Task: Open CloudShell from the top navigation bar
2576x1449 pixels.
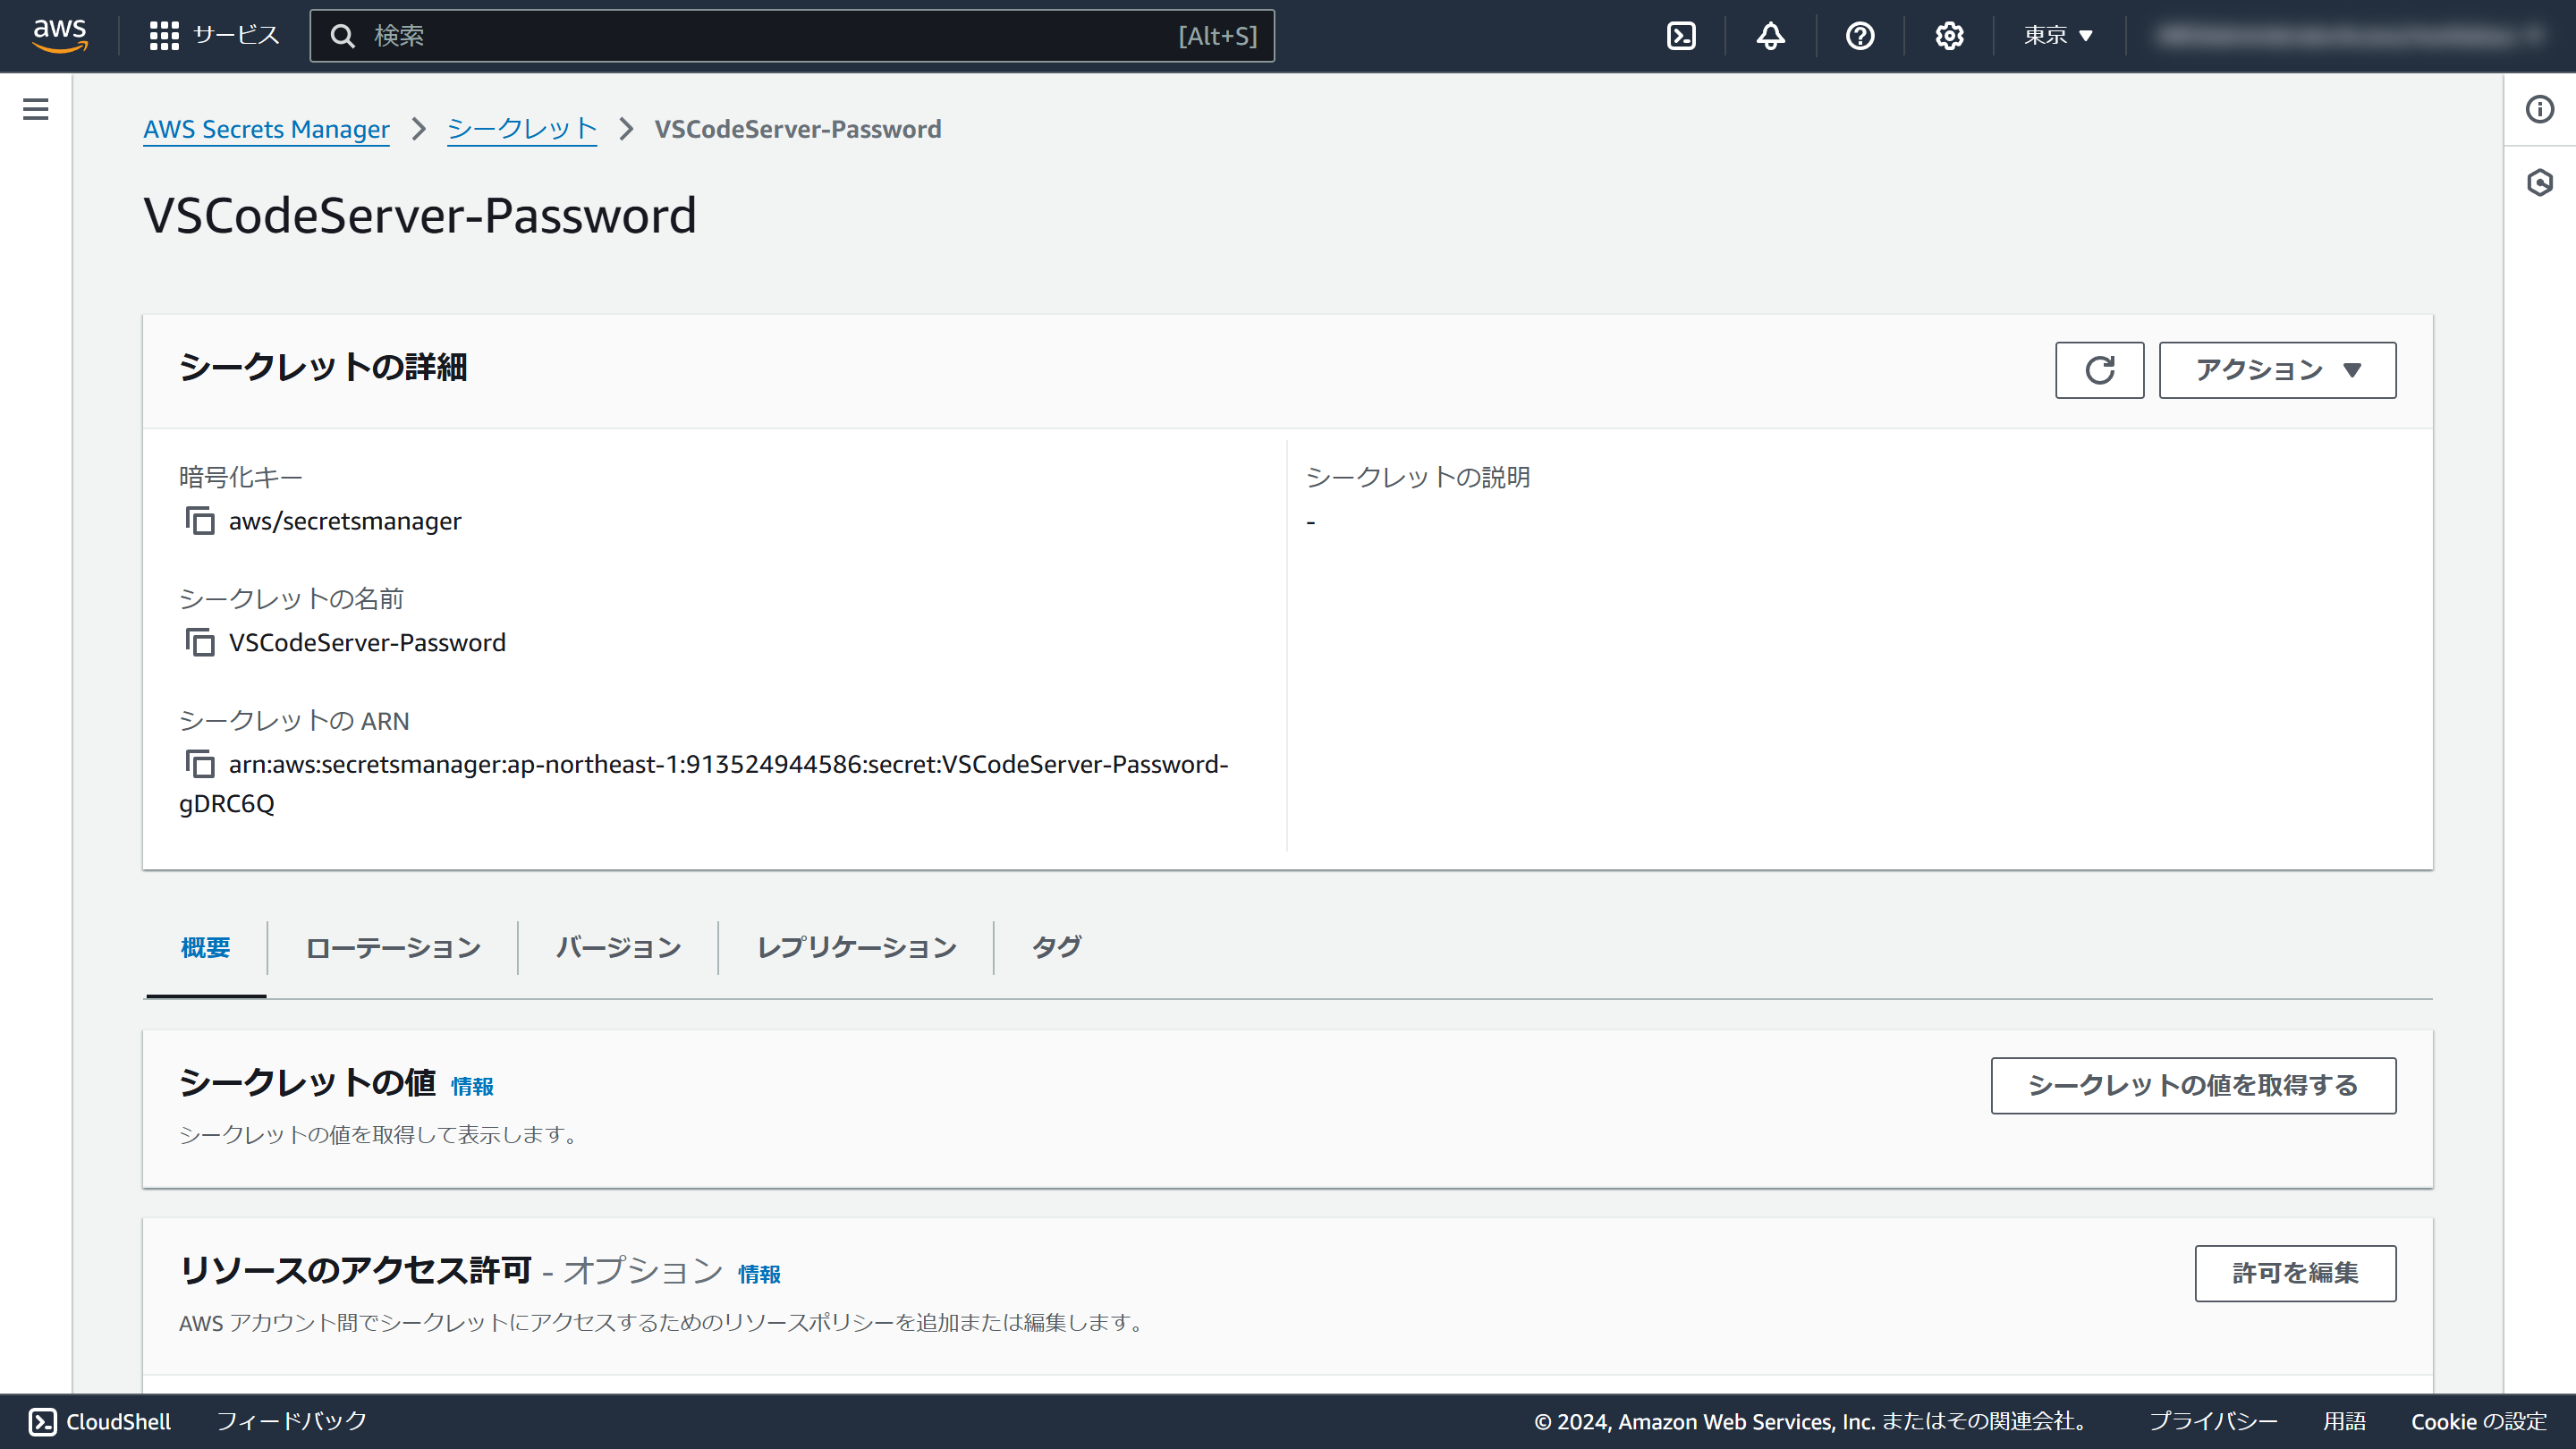Action: (x=1681, y=36)
